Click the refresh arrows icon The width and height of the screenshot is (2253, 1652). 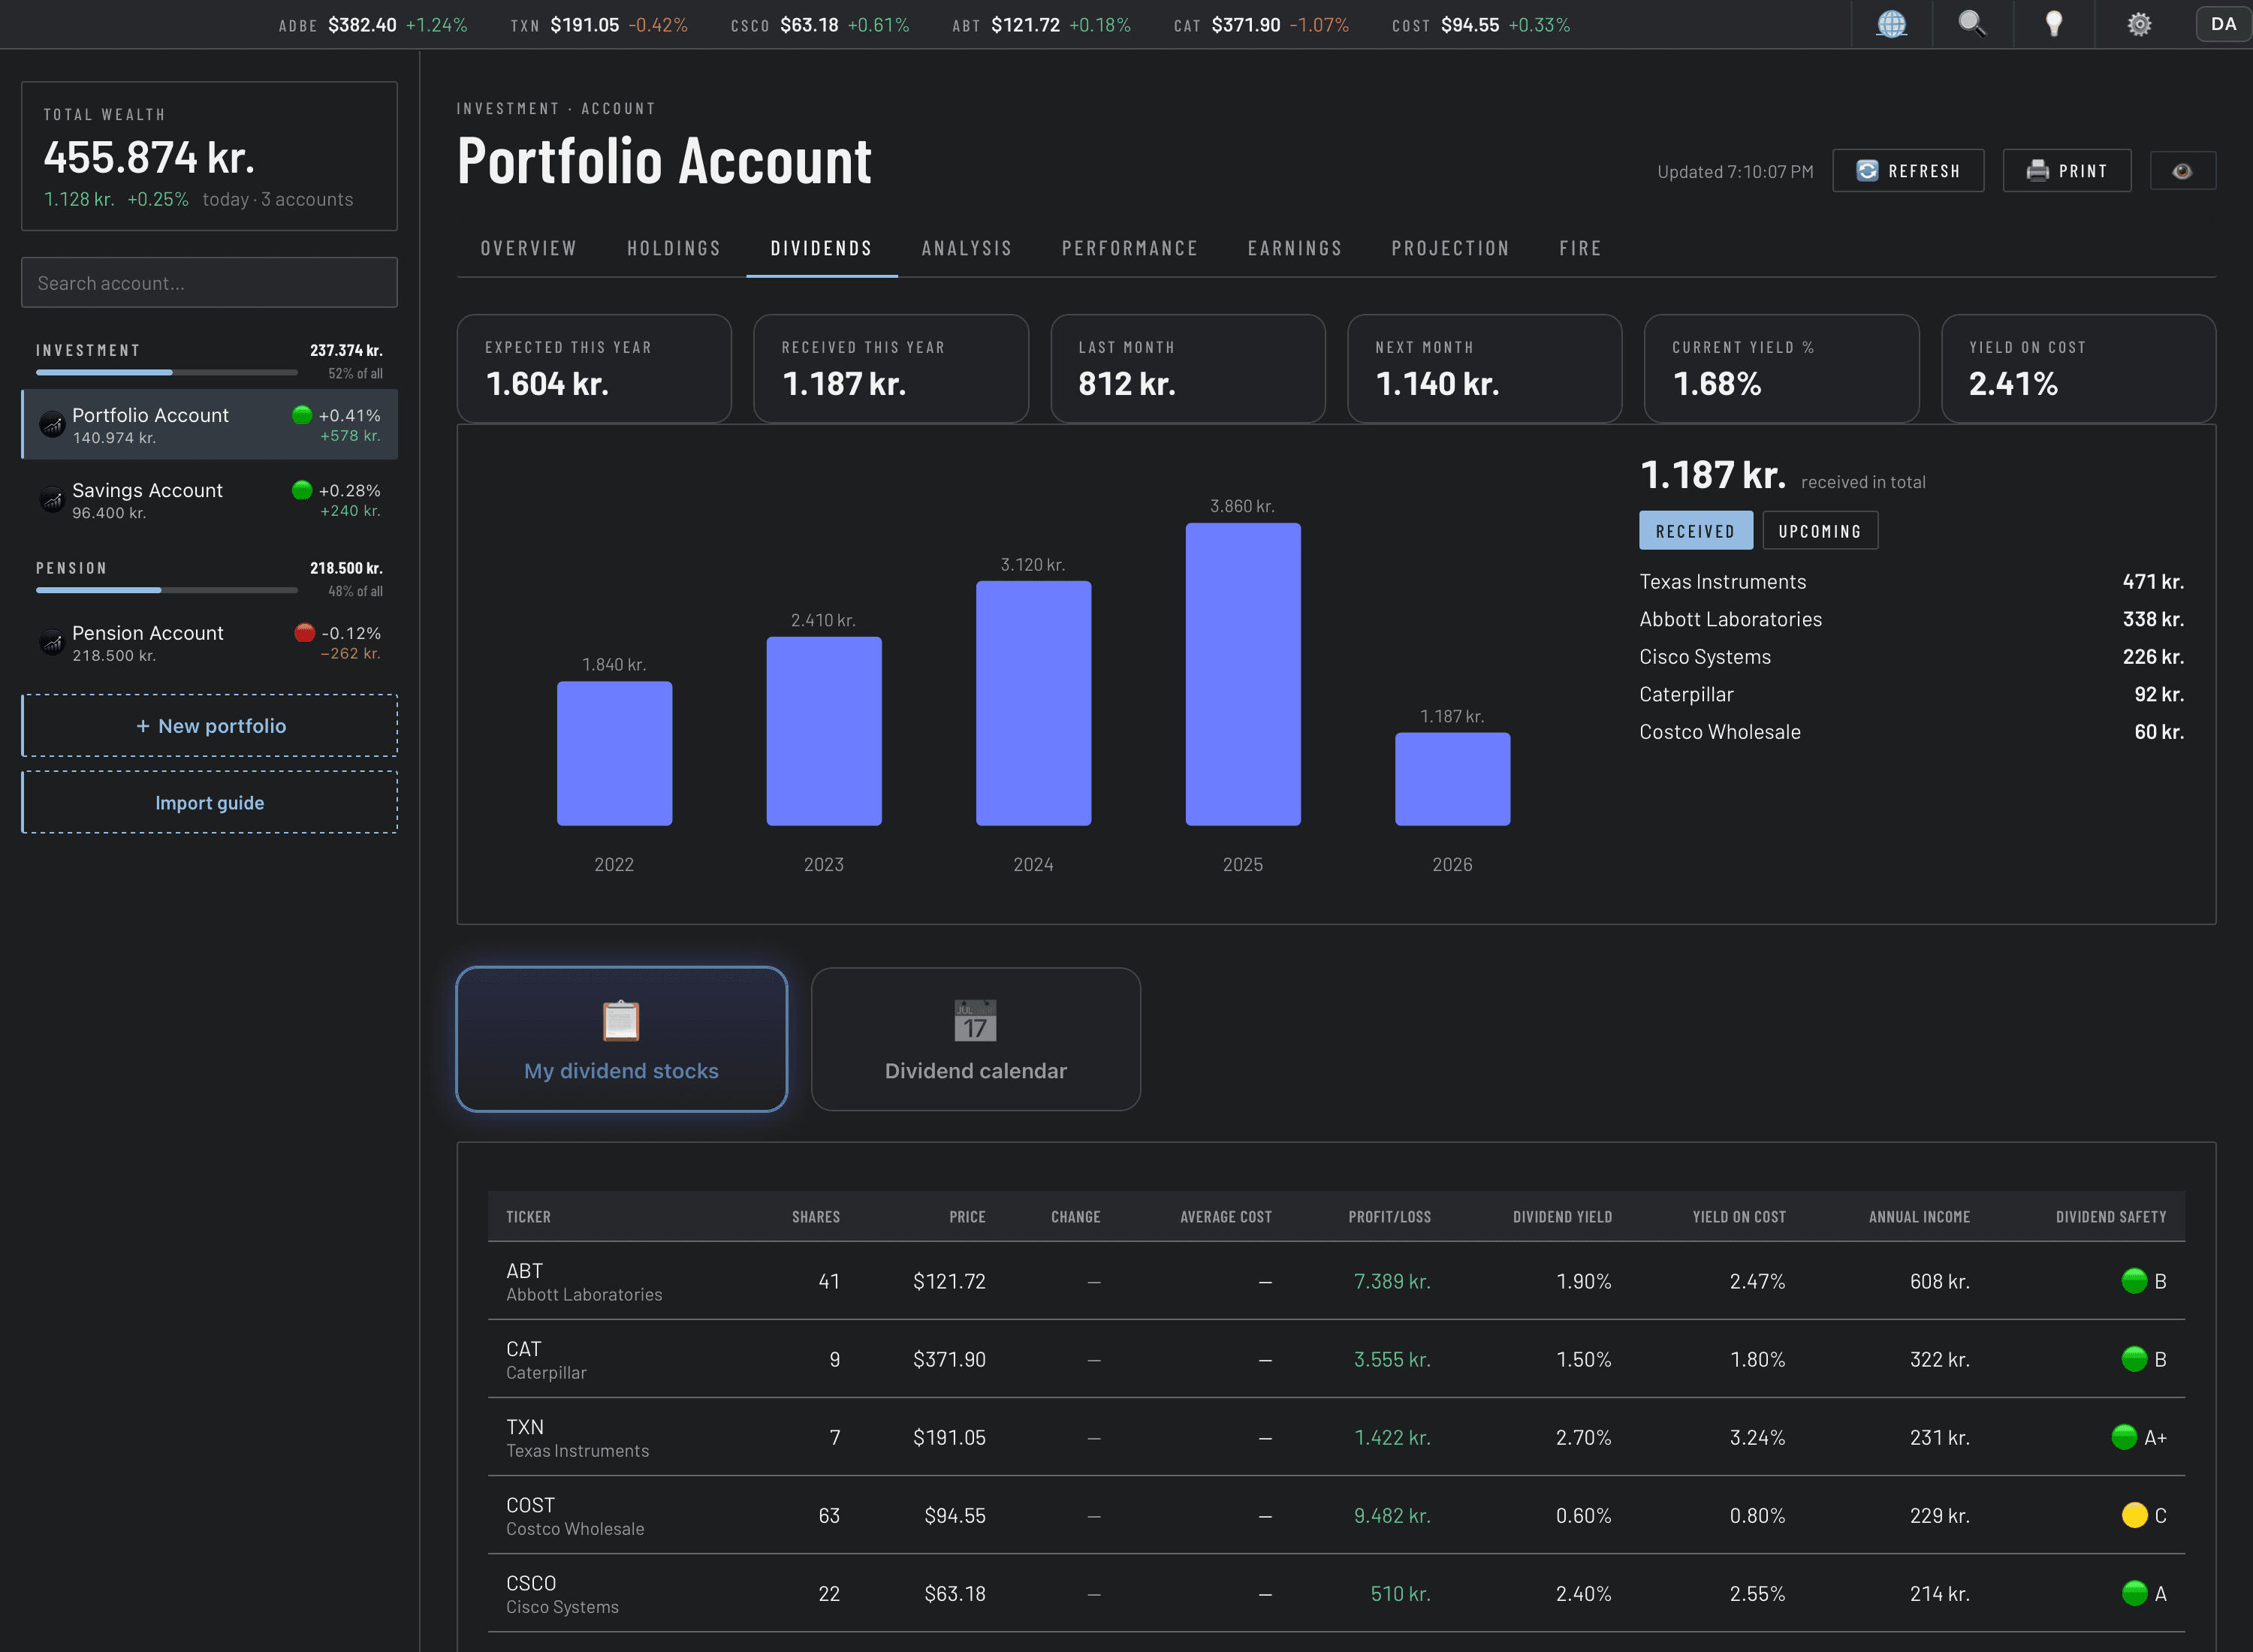pos(1867,171)
